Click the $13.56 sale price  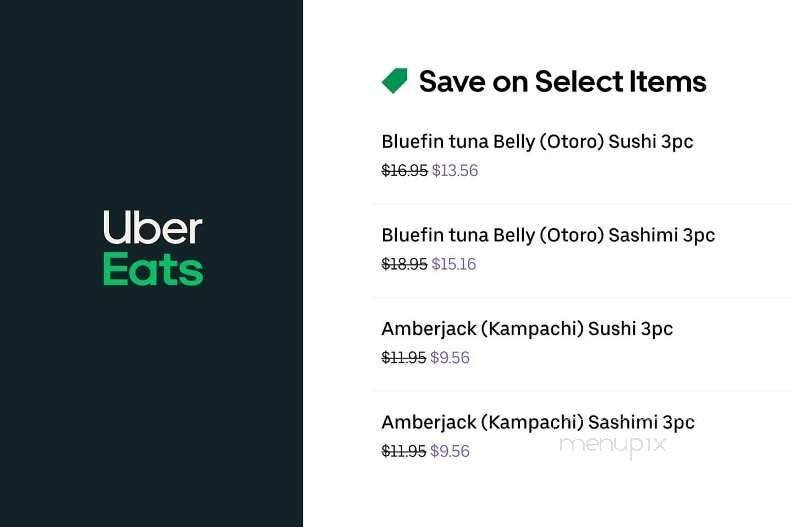tap(455, 171)
